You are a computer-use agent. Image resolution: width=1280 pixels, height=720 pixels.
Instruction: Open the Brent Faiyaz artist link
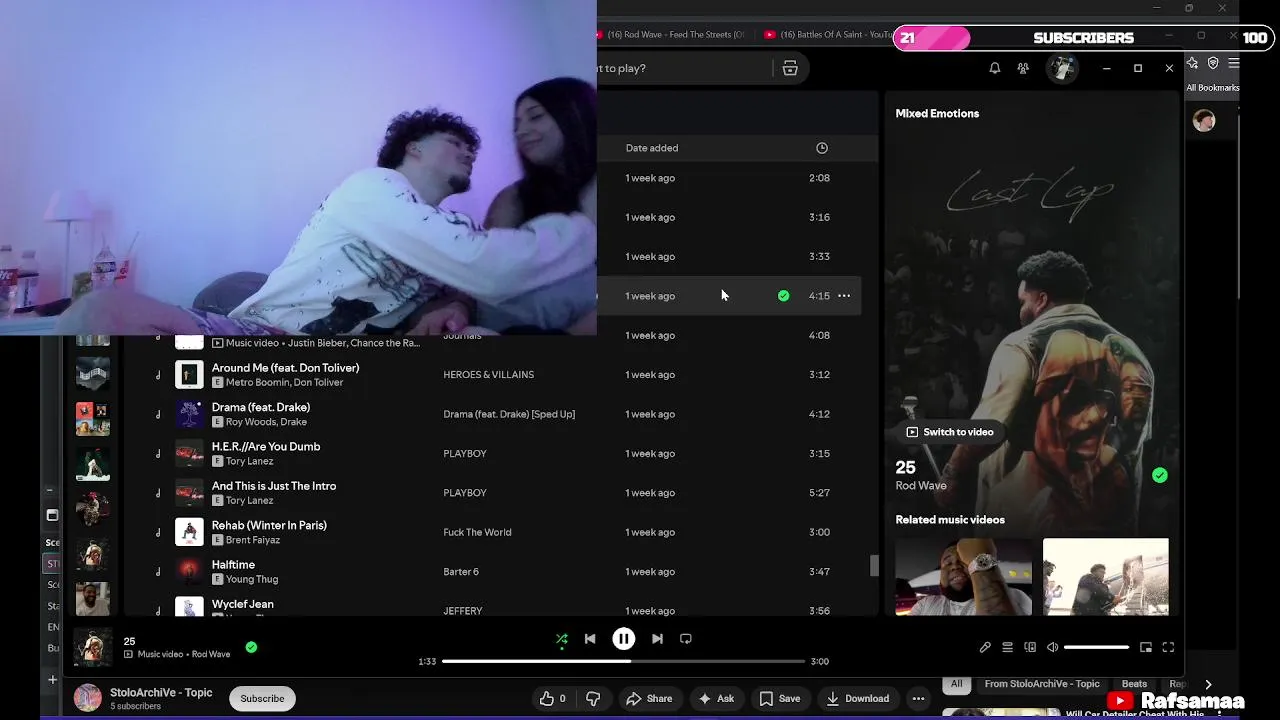pyautogui.click(x=253, y=540)
